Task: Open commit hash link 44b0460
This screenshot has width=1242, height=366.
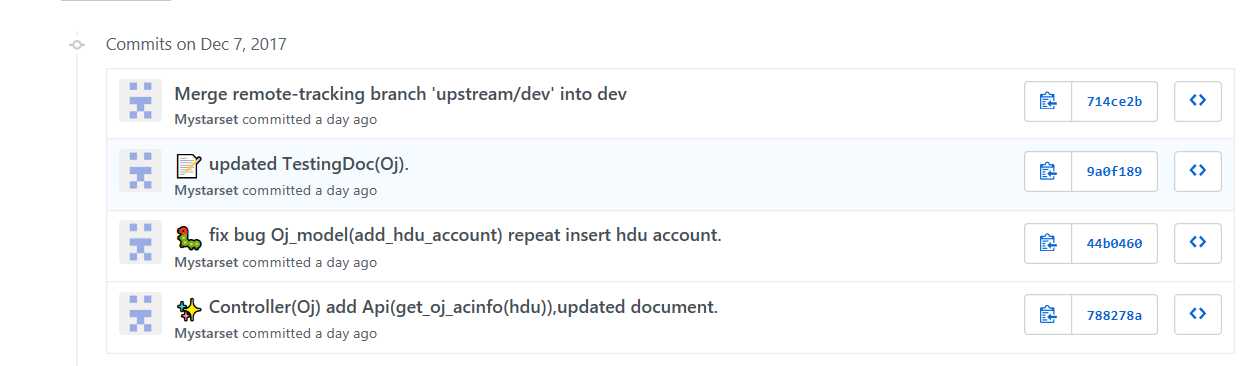Action: 1114,243
